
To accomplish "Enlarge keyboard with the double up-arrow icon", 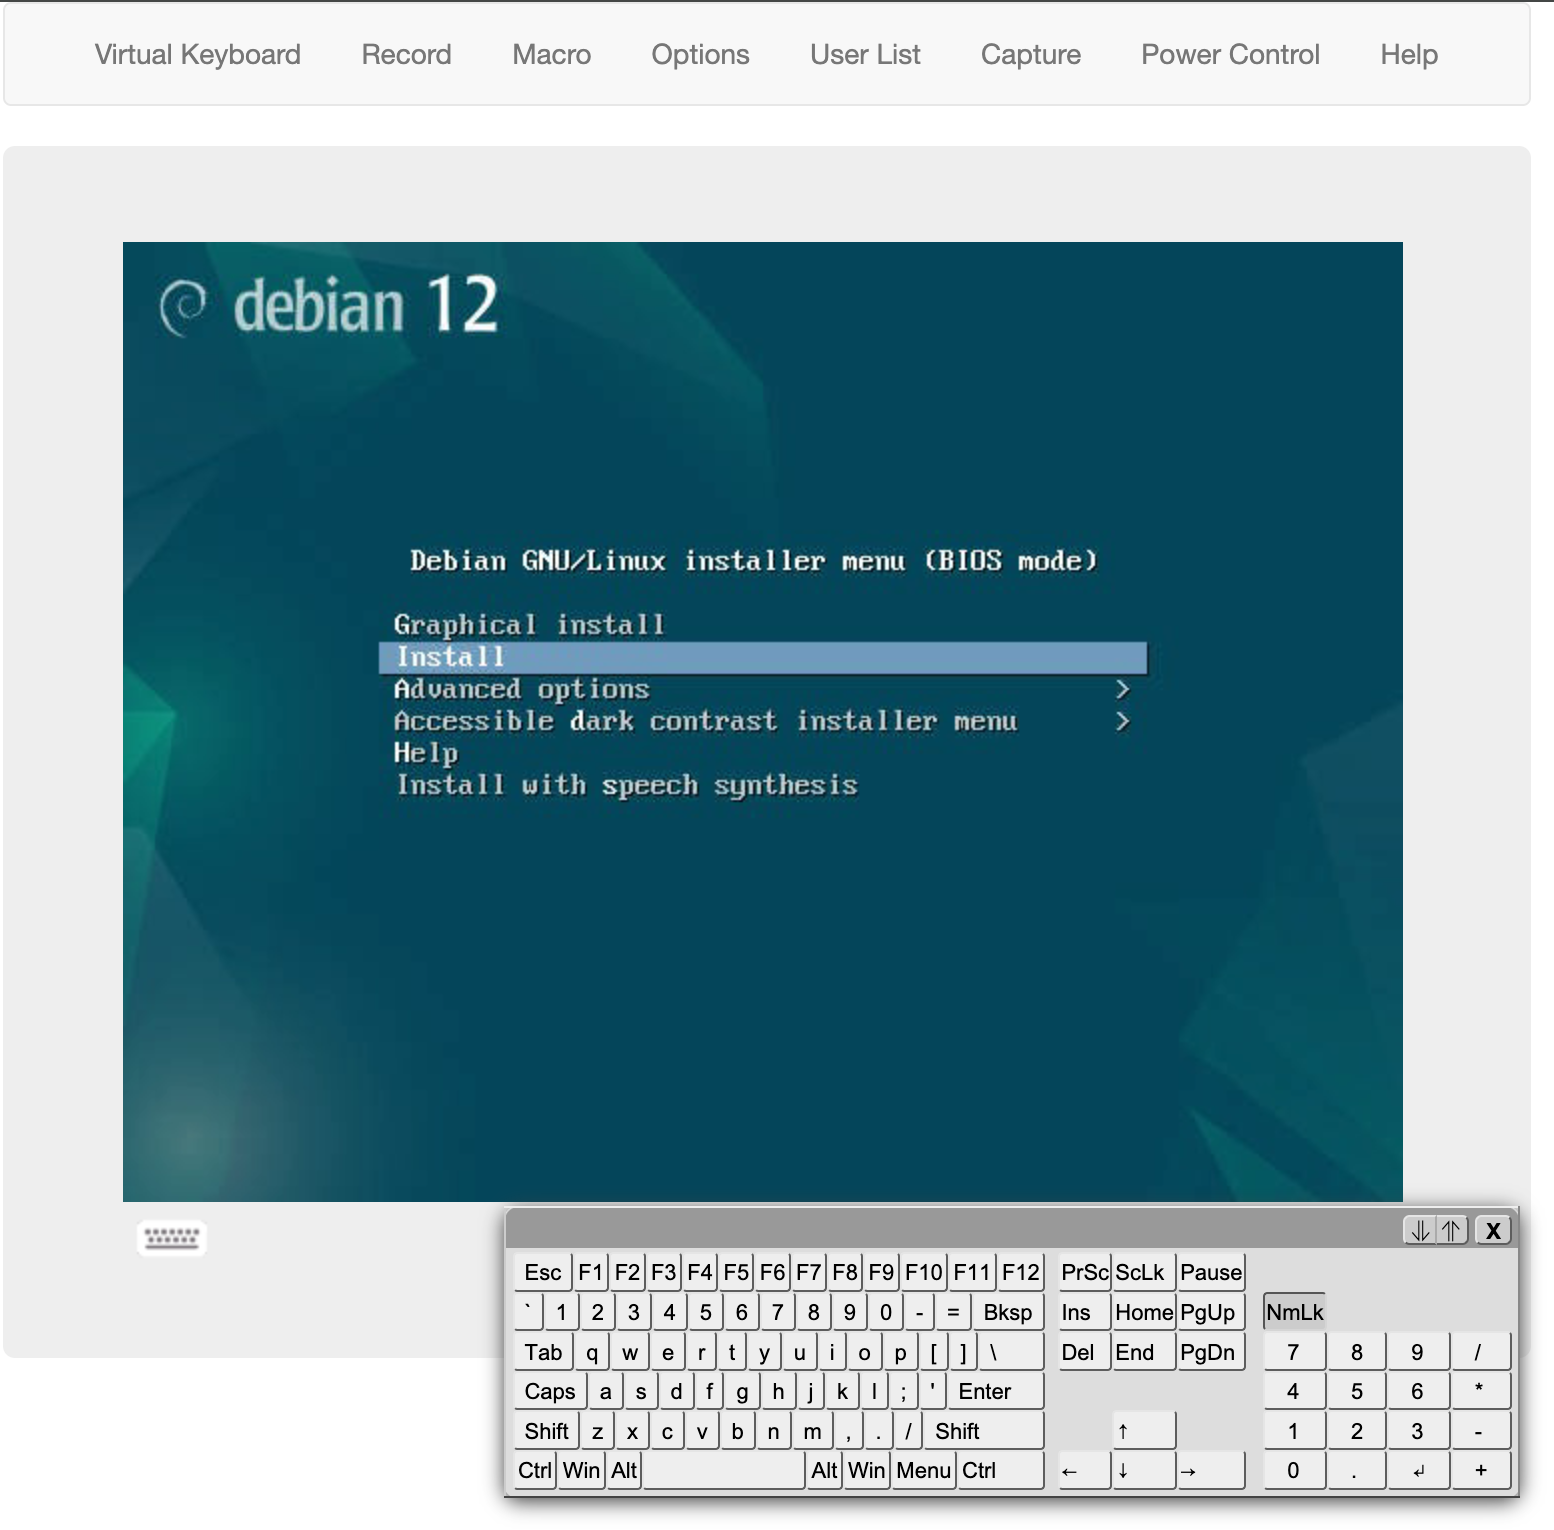I will pyautogui.click(x=1451, y=1230).
